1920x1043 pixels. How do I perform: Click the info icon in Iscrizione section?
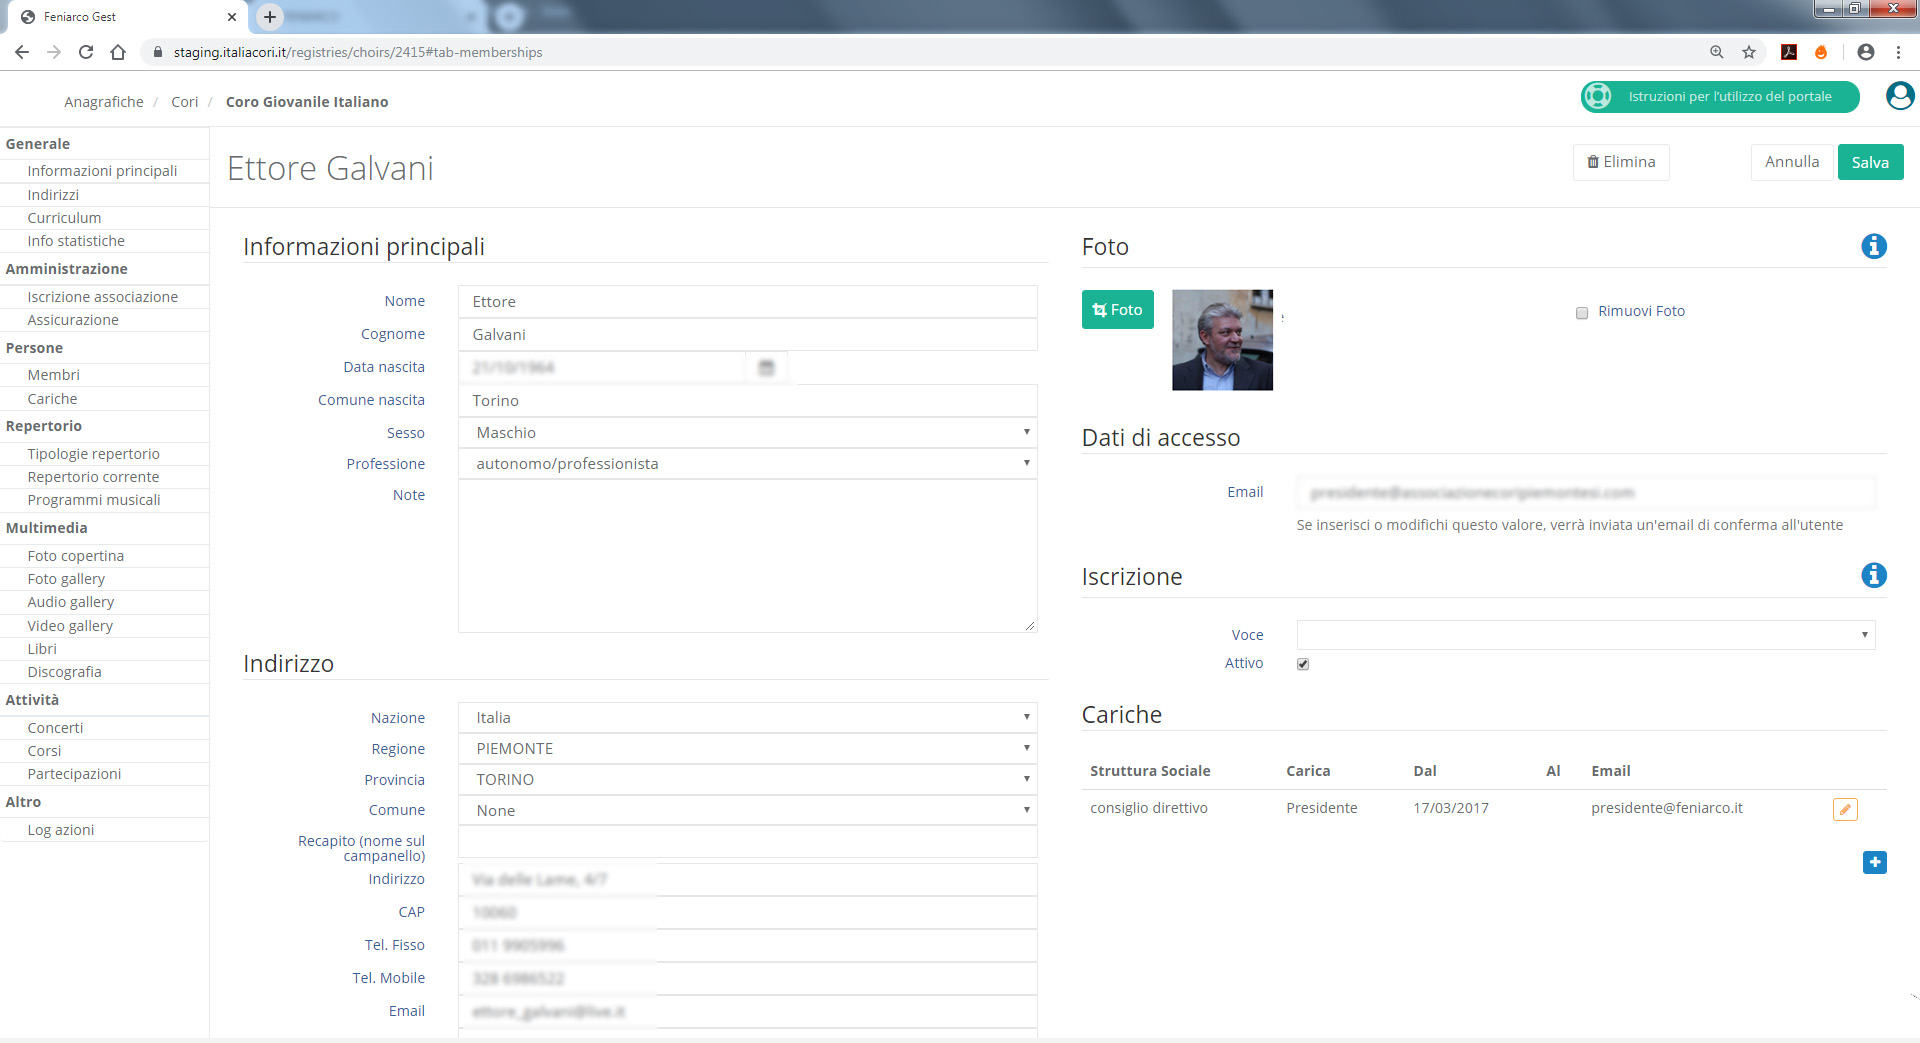pyautogui.click(x=1873, y=575)
